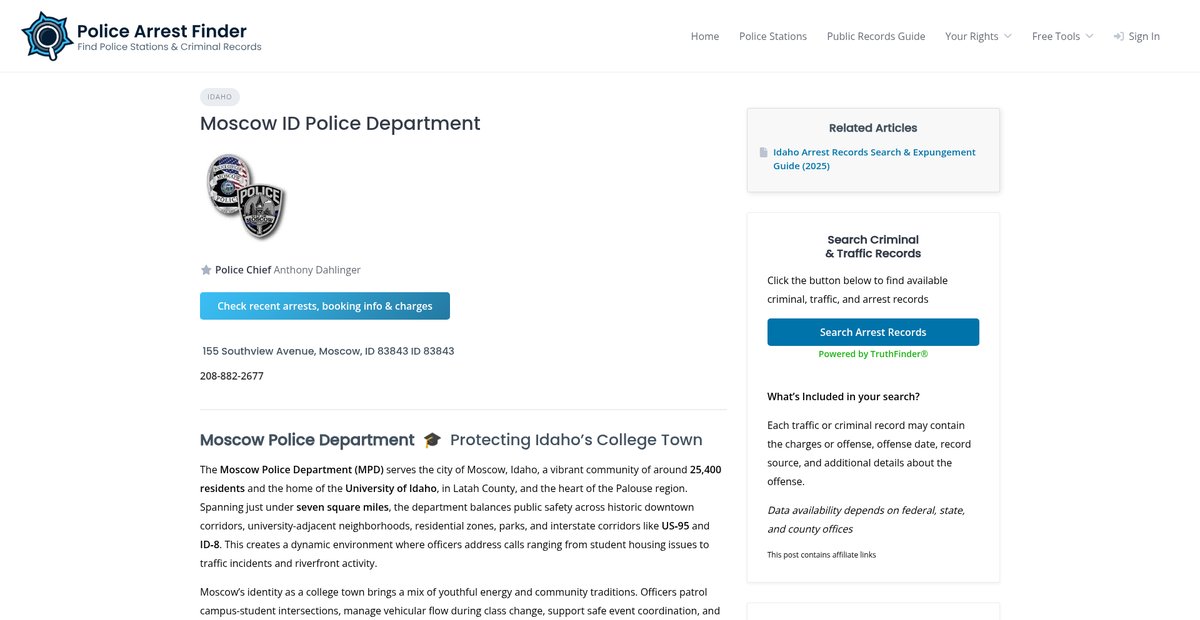Click the 155 Southview Avenue address text
The image size is (1200, 620).
point(328,351)
